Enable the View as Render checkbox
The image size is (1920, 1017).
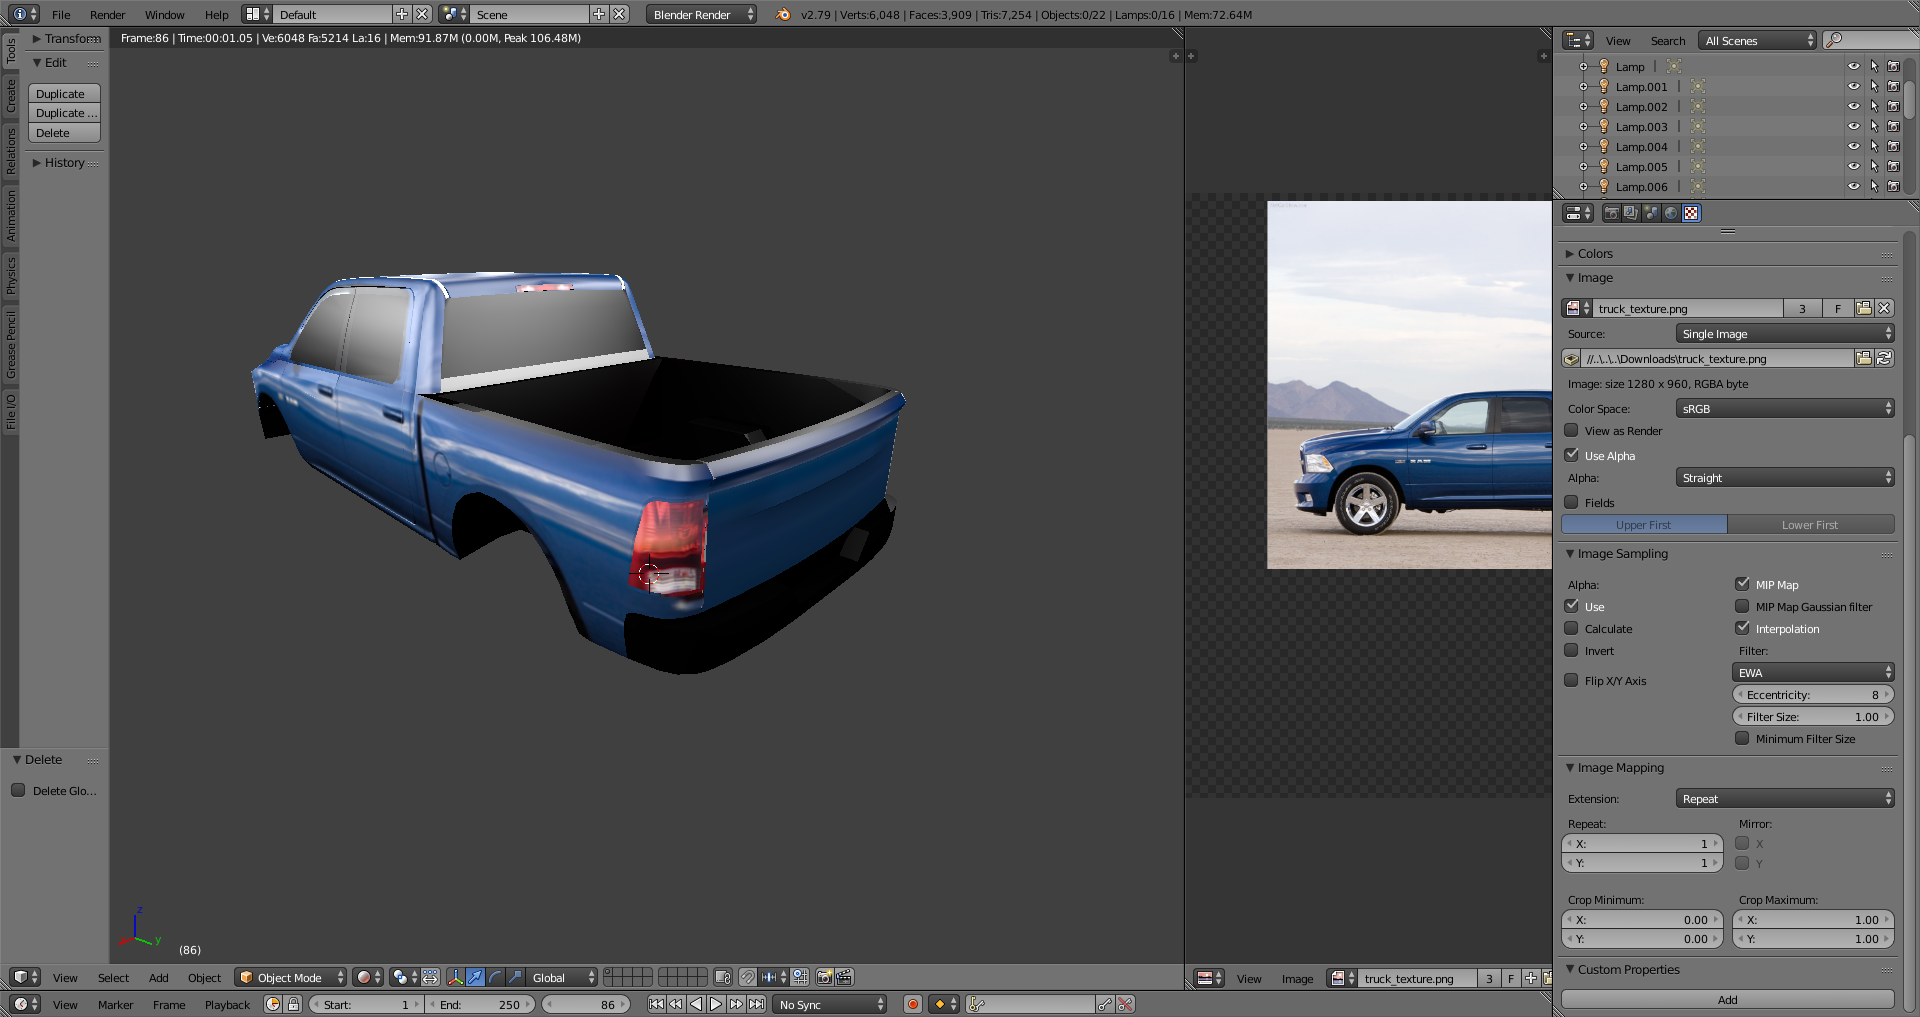tap(1572, 431)
